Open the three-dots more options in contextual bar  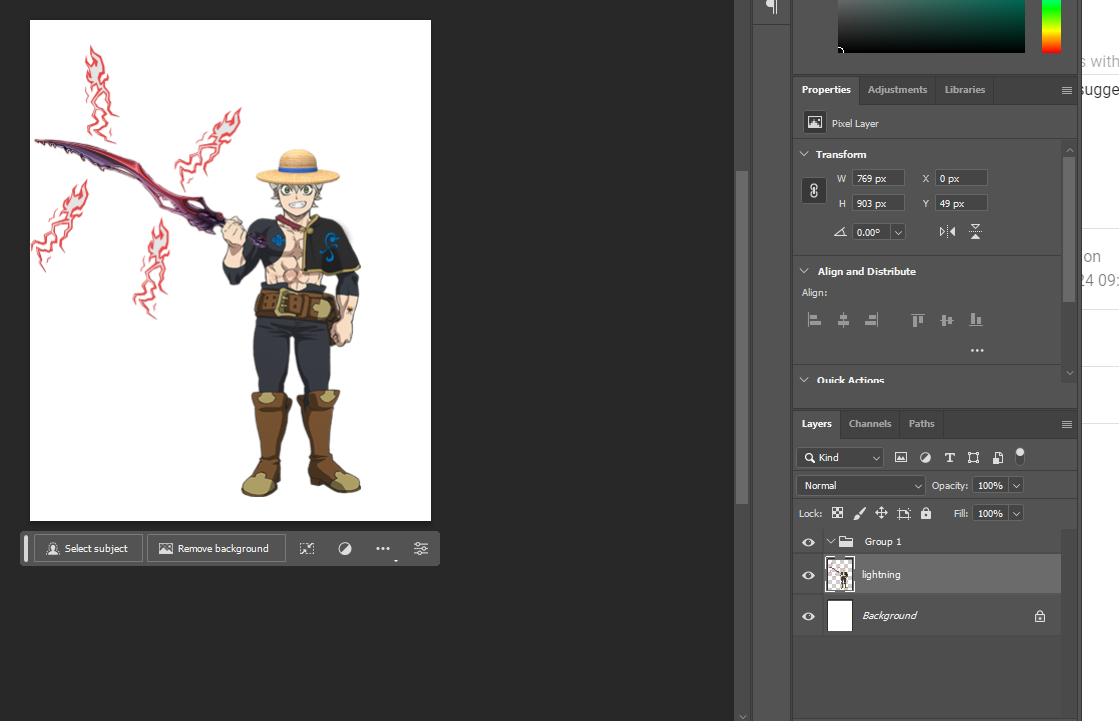pyautogui.click(x=383, y=548)
